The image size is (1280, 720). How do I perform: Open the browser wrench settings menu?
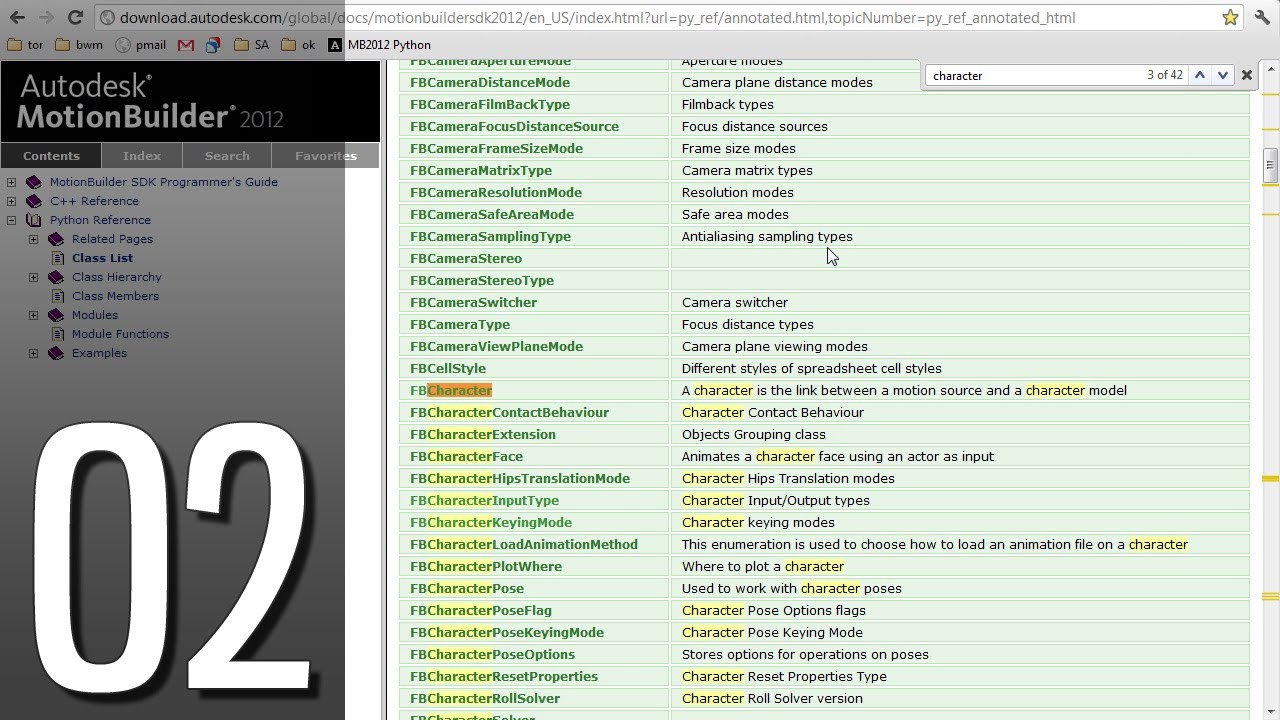pyautogui.click(x=1264, y=17)
